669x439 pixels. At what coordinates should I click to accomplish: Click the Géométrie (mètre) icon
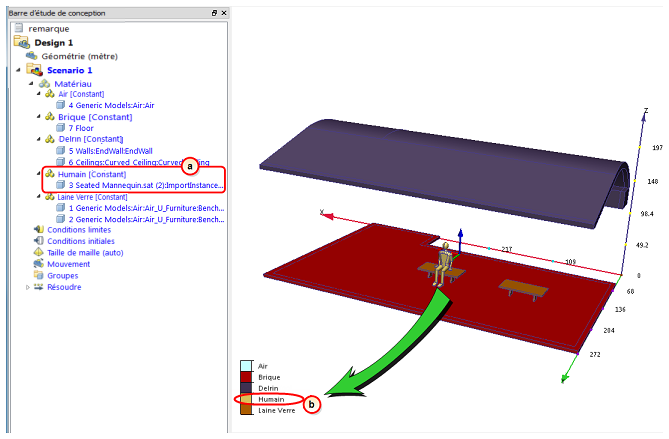pos(32,56)
